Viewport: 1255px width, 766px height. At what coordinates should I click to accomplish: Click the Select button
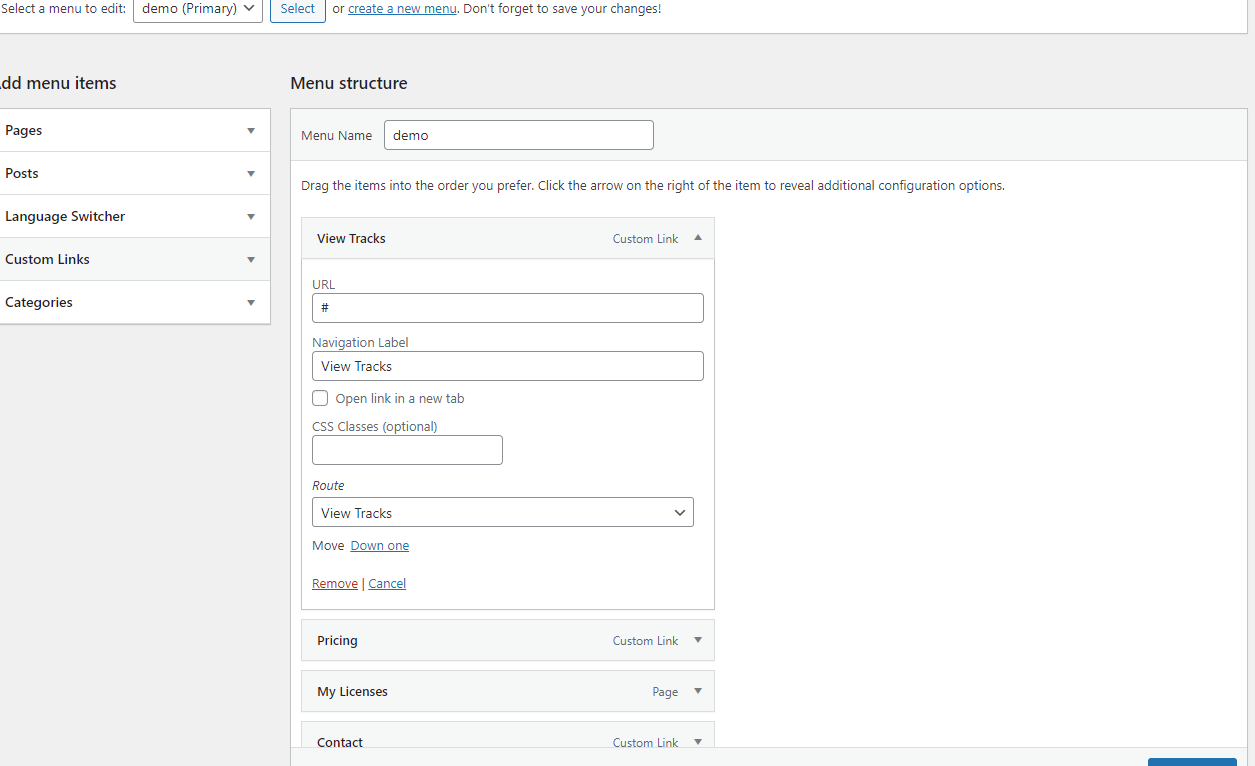click(298, 9)
